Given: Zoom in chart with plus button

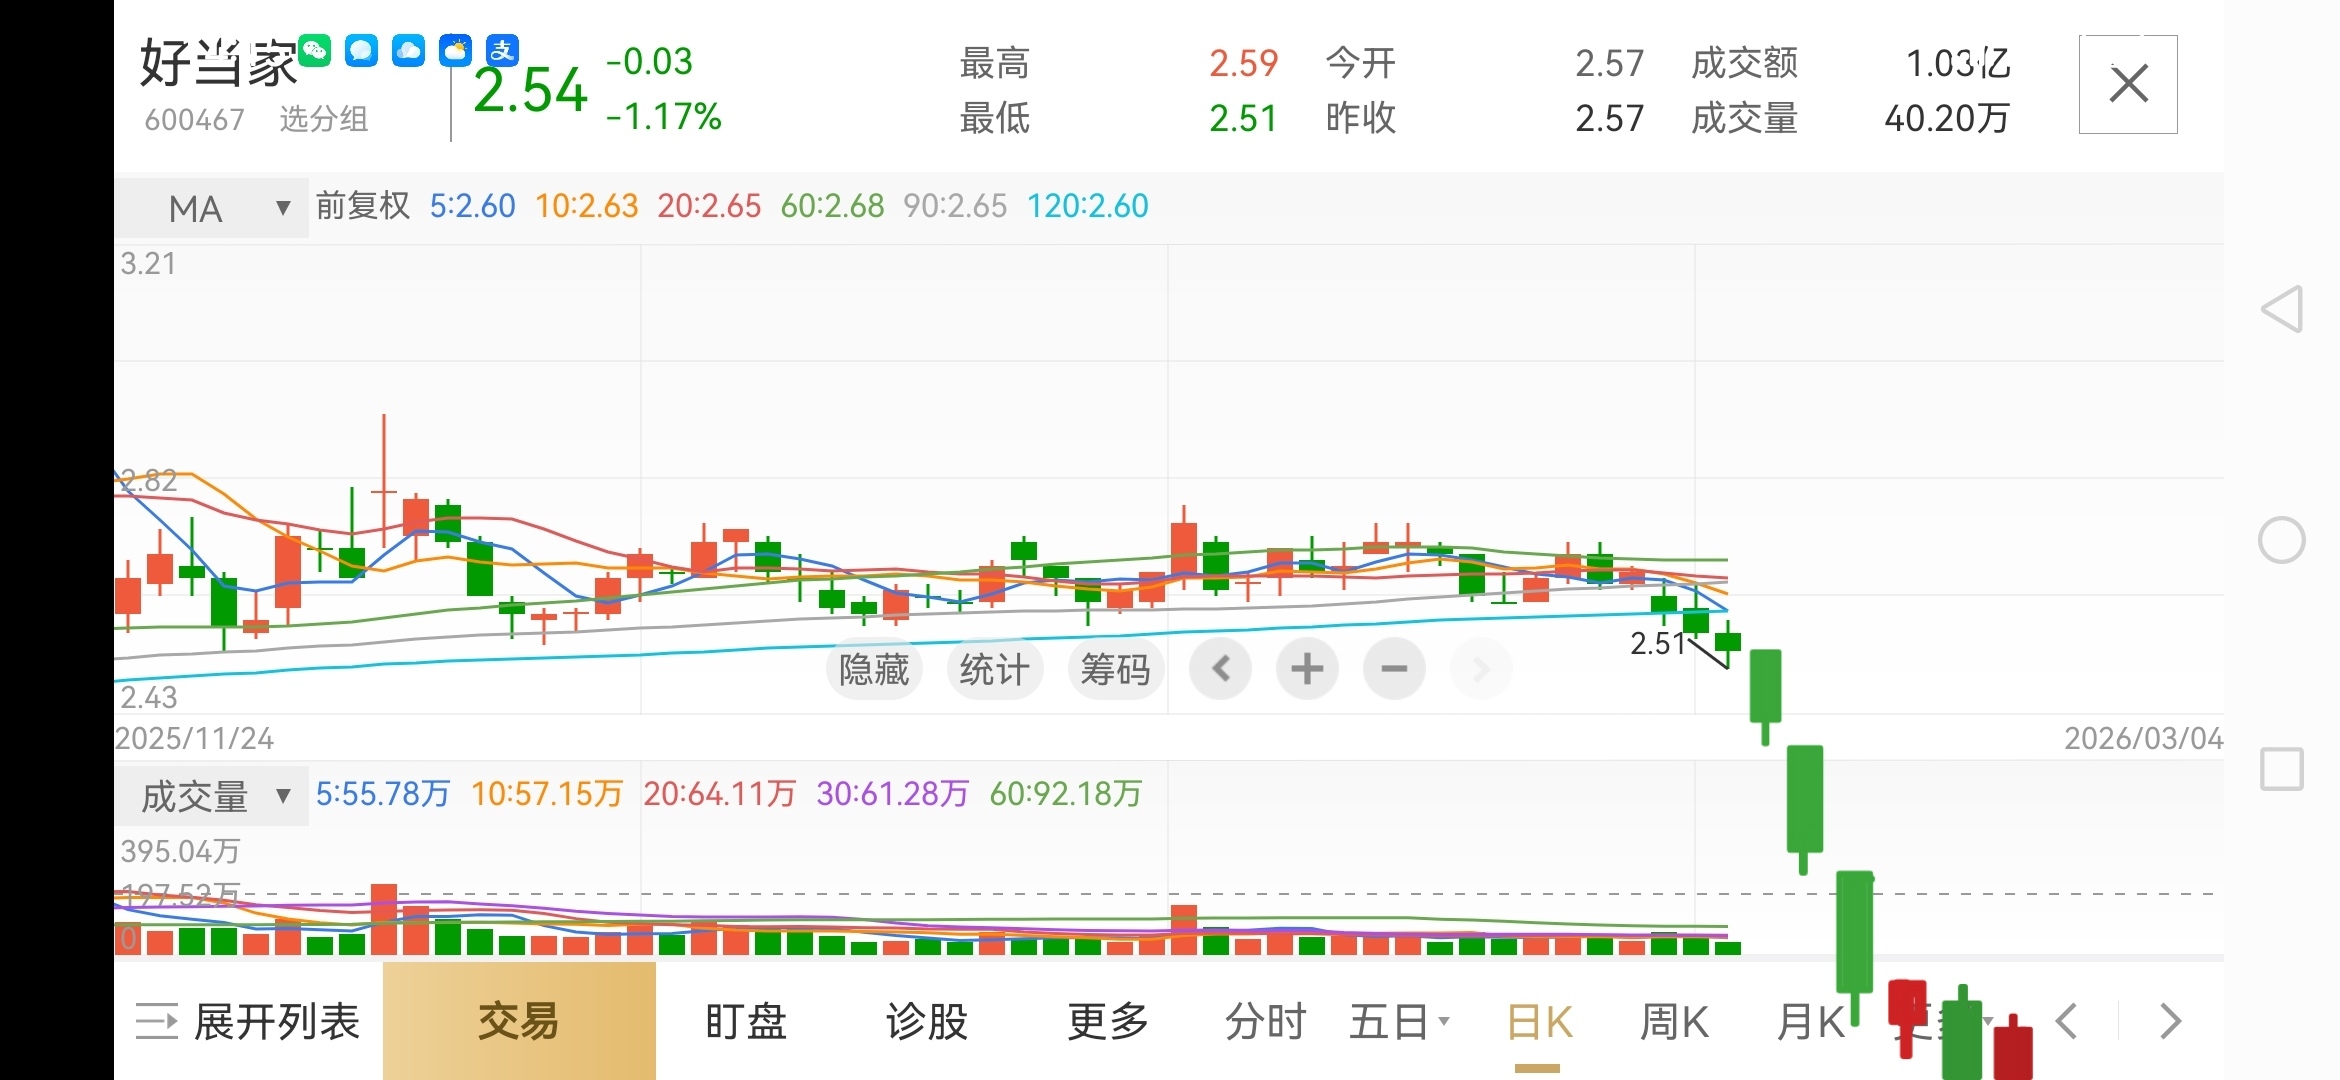Looking at the screenshot, I should [1306, 668].
